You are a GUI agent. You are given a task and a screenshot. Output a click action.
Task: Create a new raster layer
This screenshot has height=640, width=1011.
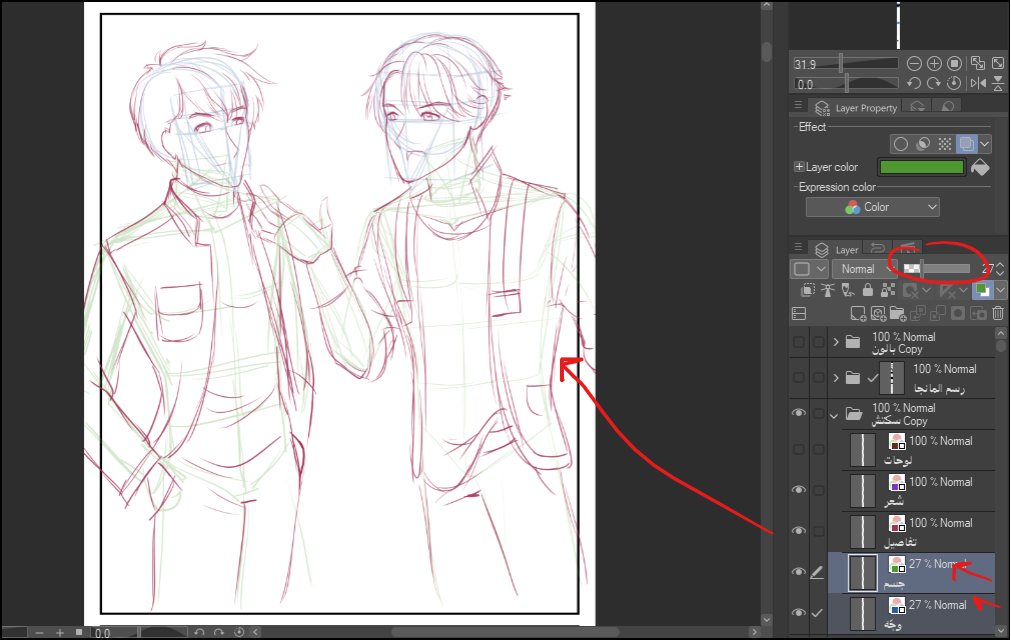coord(858,314)
